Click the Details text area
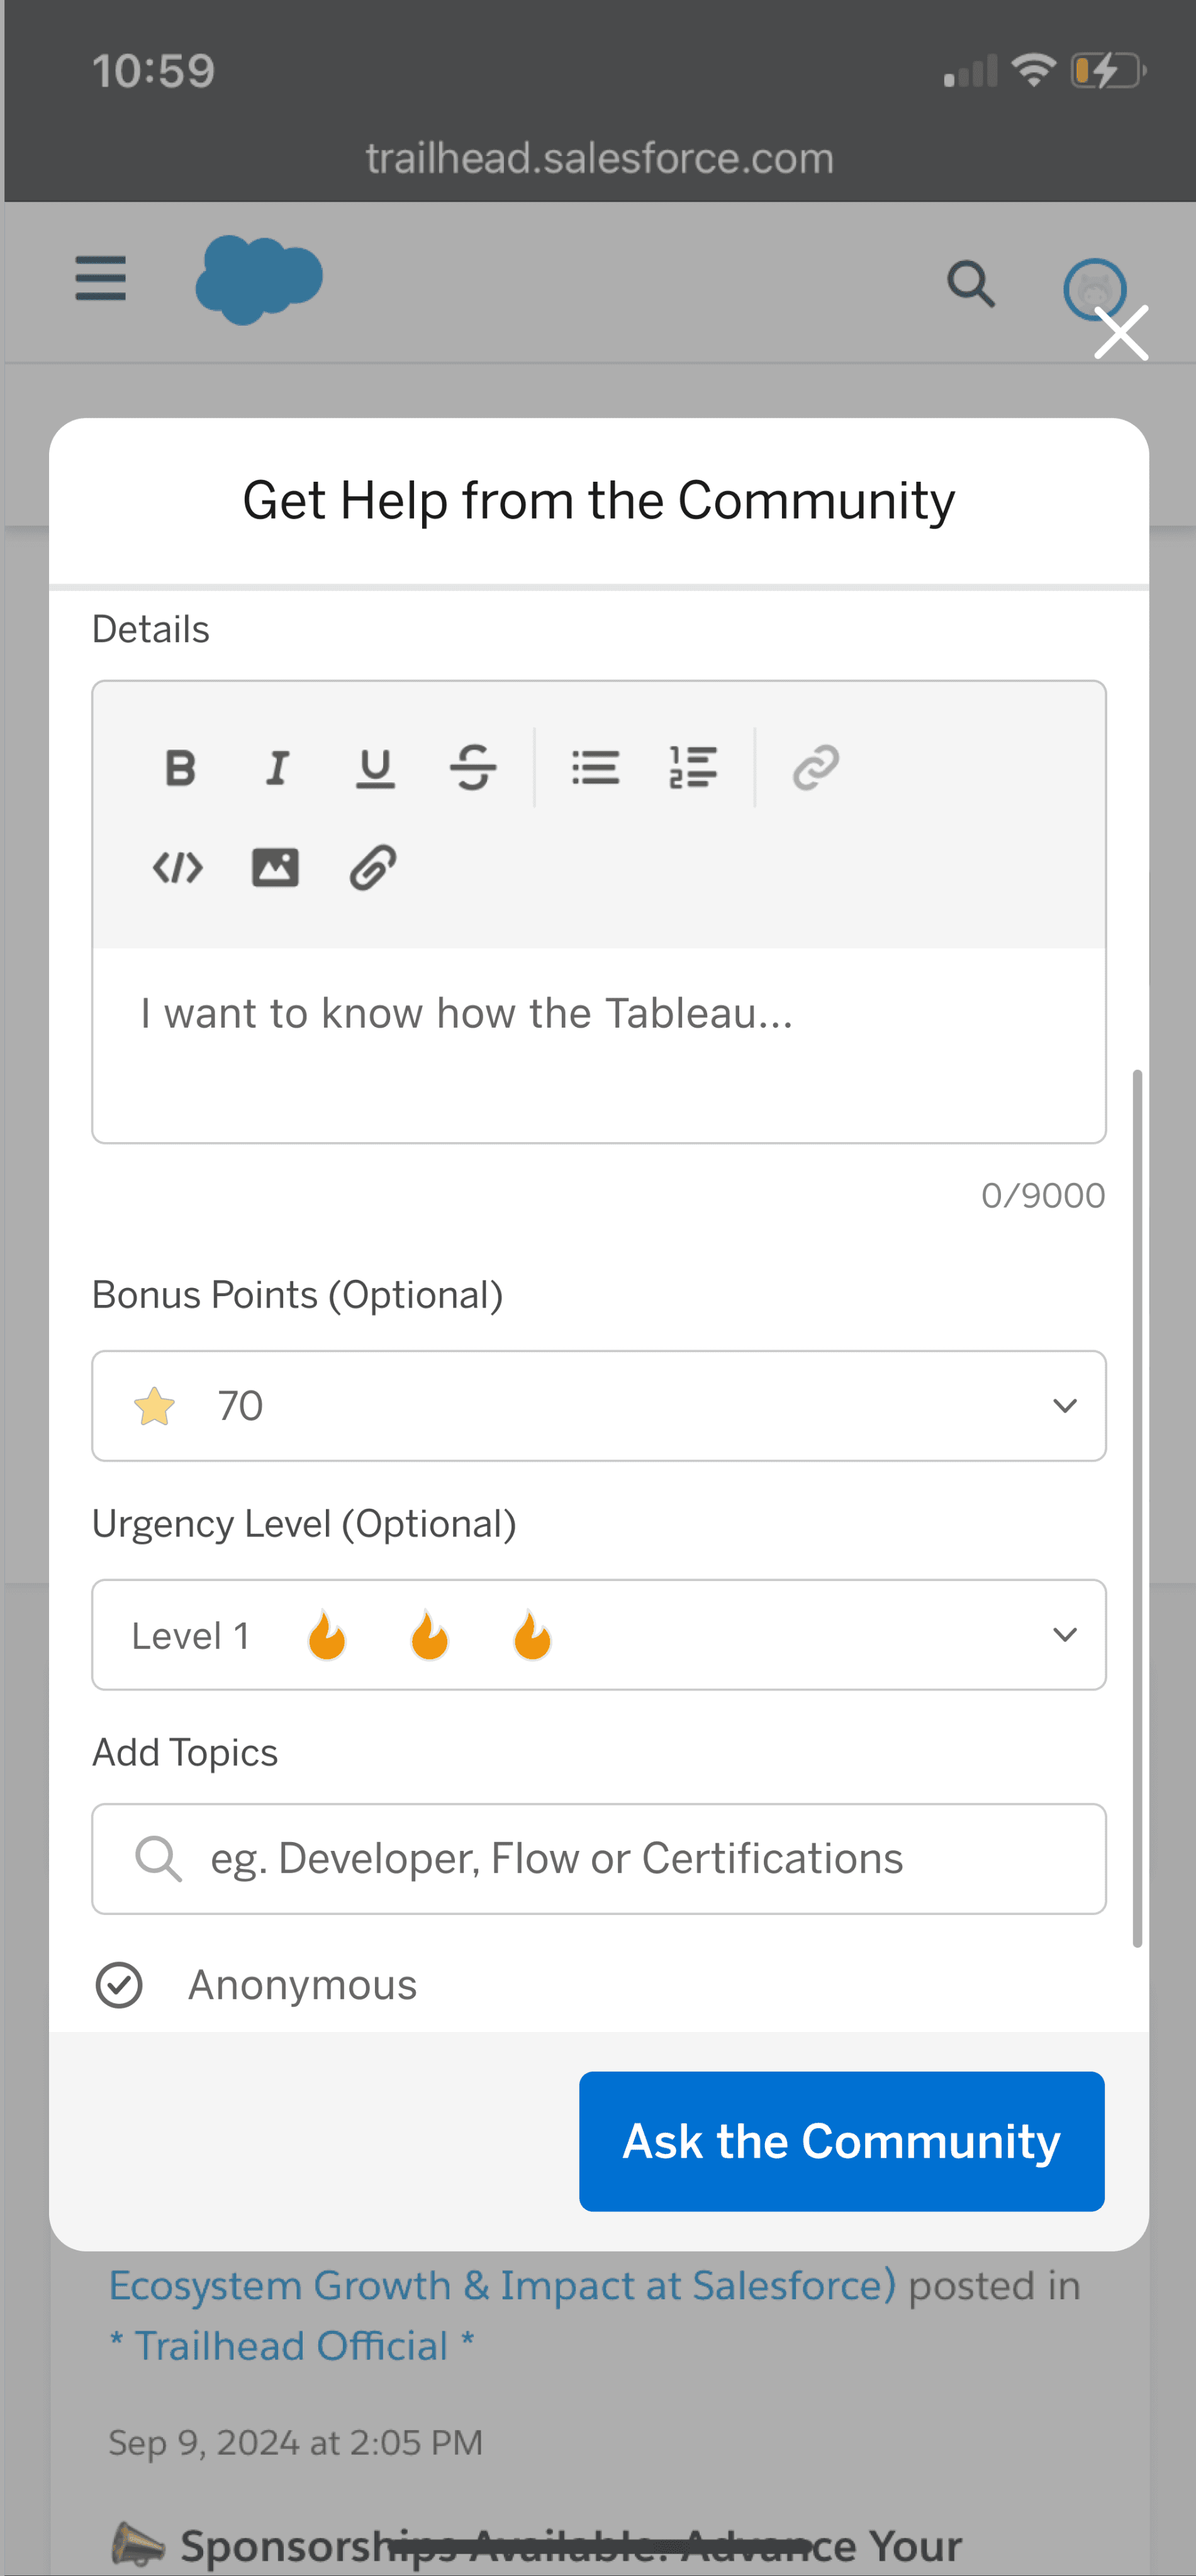The image size is (1196, 2576). pyautogui.click(x=599, y=1045)
